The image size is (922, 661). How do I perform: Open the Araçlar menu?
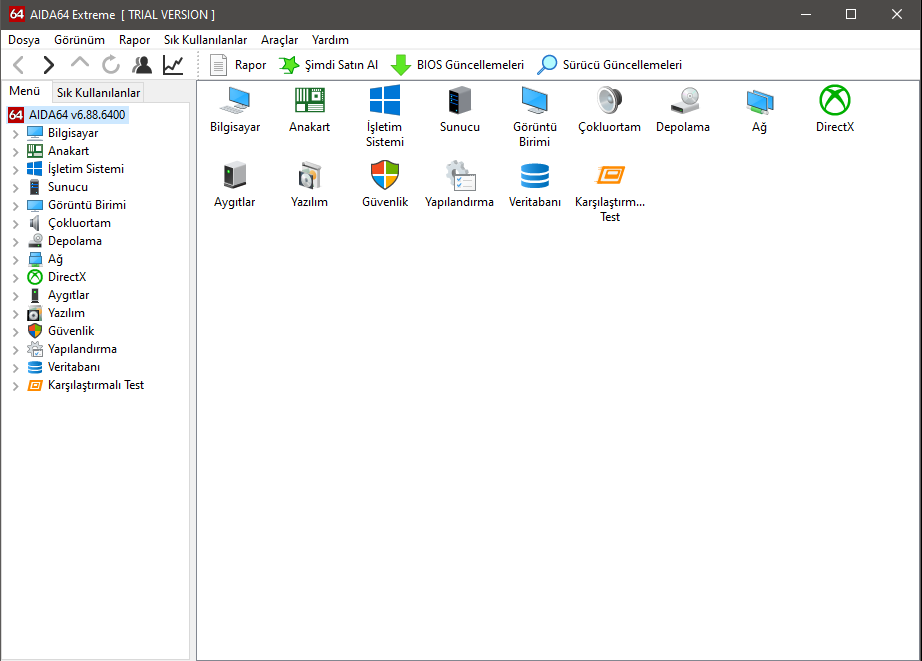click(x=279, y=40)
